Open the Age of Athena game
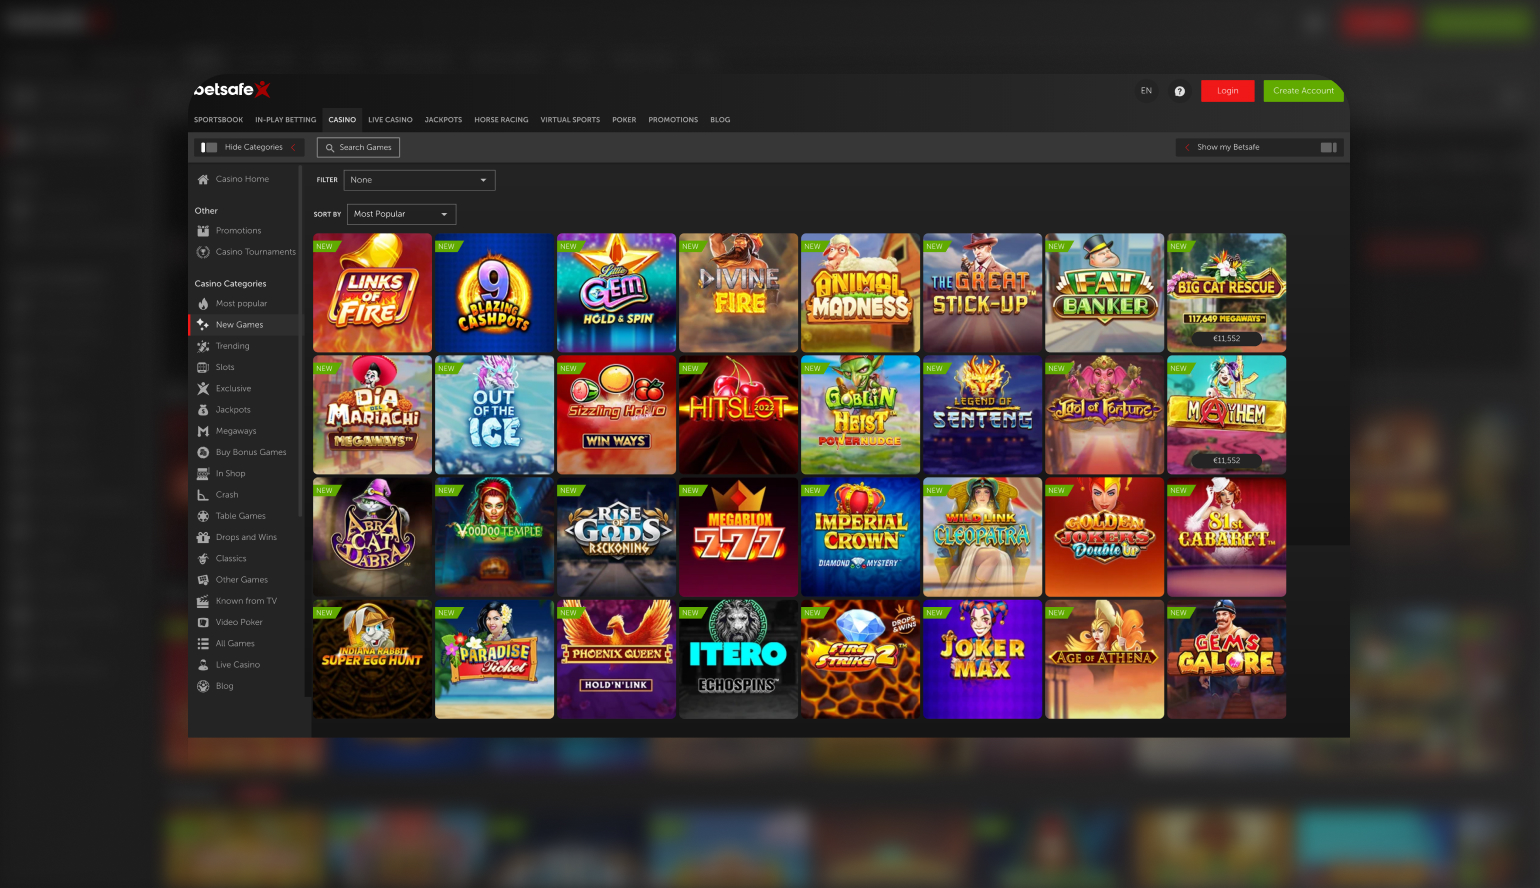Screen dimensions: 1540x888 [x=1104, y=659]
